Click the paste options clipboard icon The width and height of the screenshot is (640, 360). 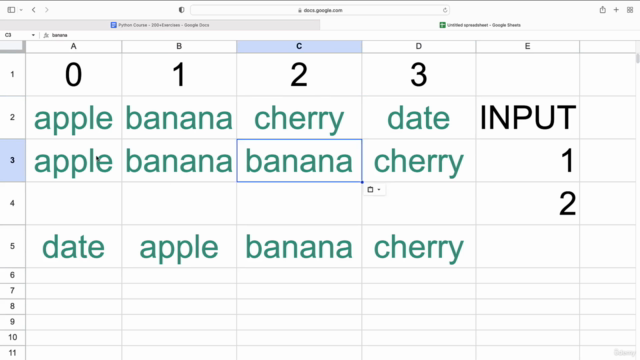370,189
